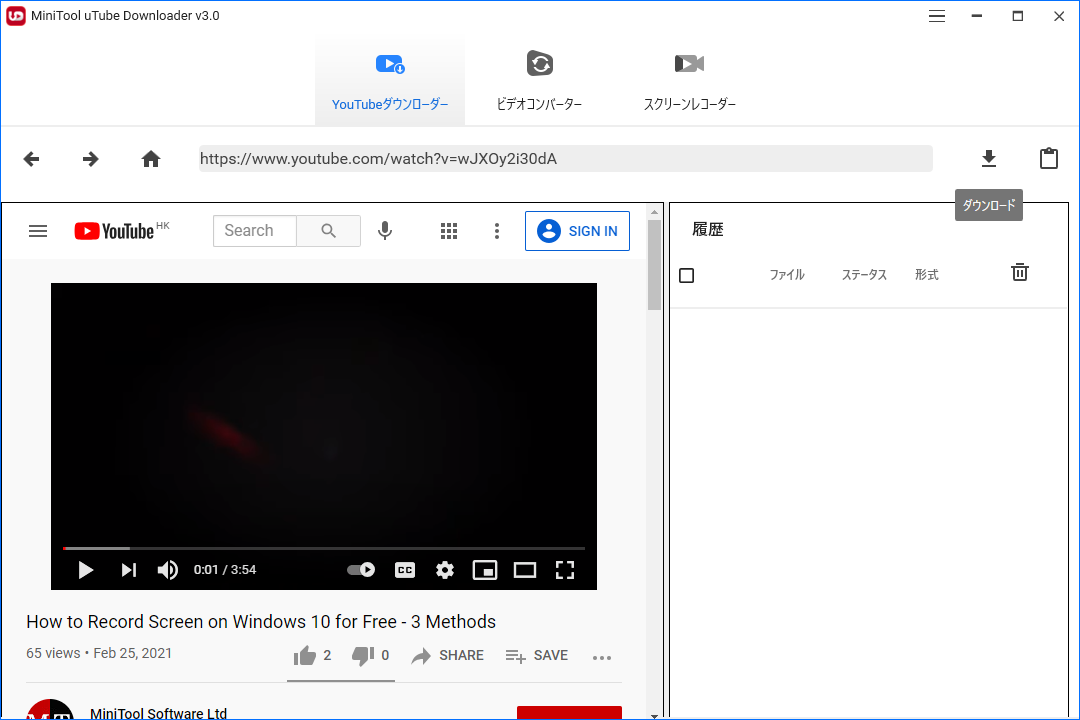Switch to theater mode
1080x720 pixels.
(x=525, y=570)
